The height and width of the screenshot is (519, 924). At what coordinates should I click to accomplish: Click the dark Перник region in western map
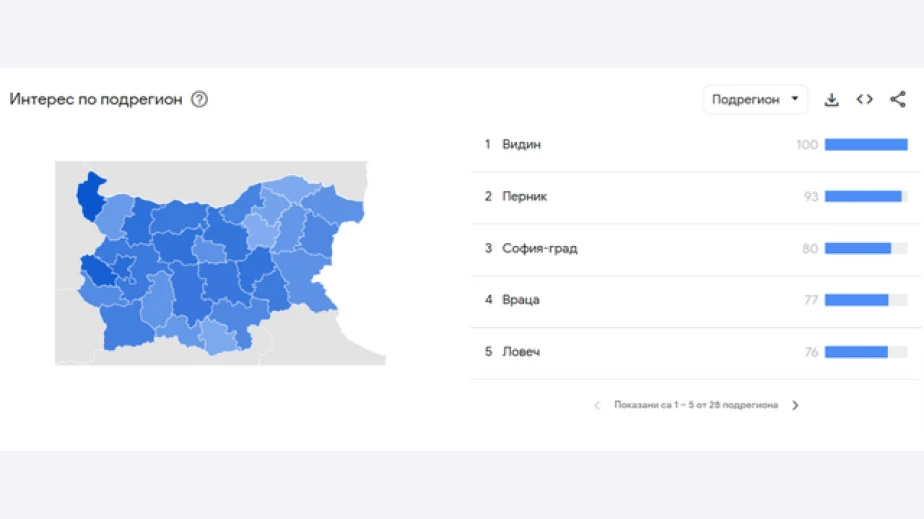[x=99, y=270]
